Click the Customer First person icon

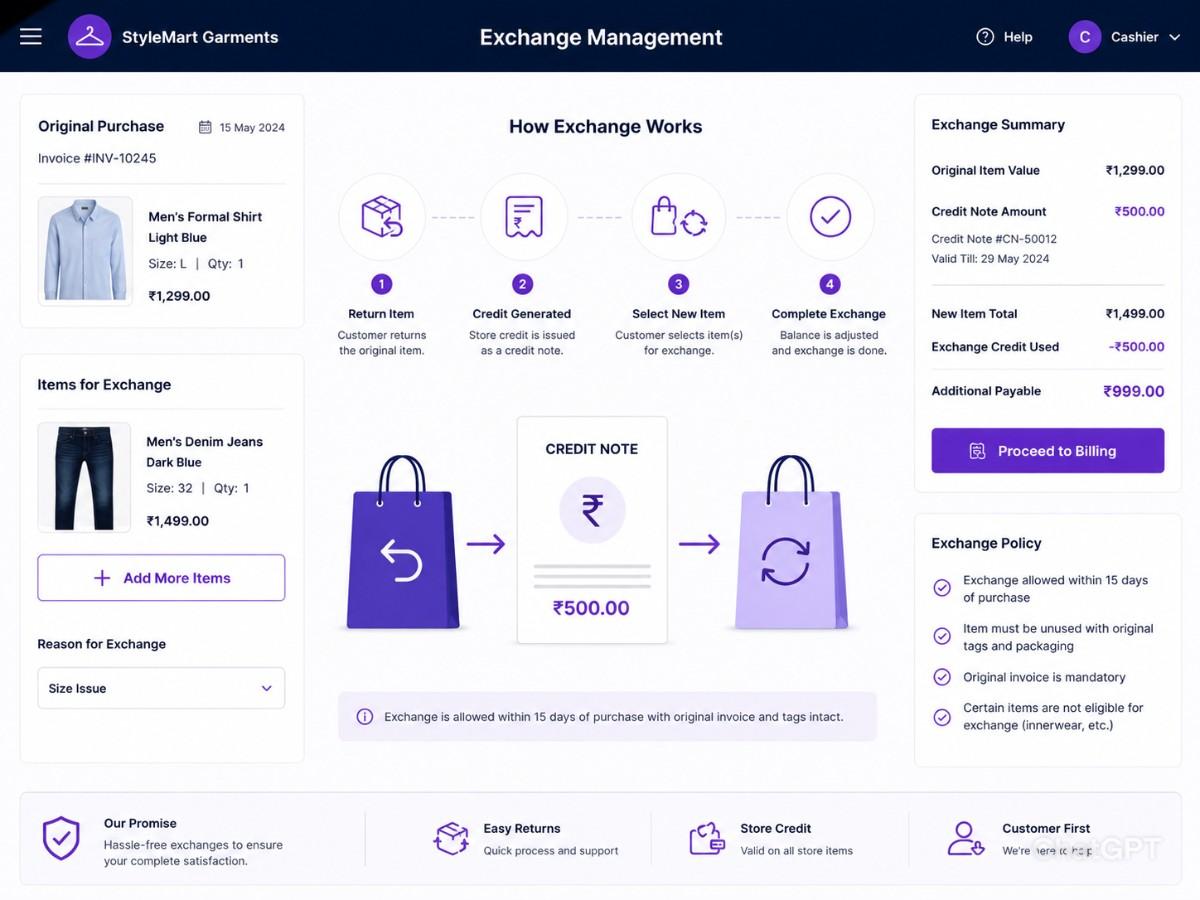[x=965, y=838]
